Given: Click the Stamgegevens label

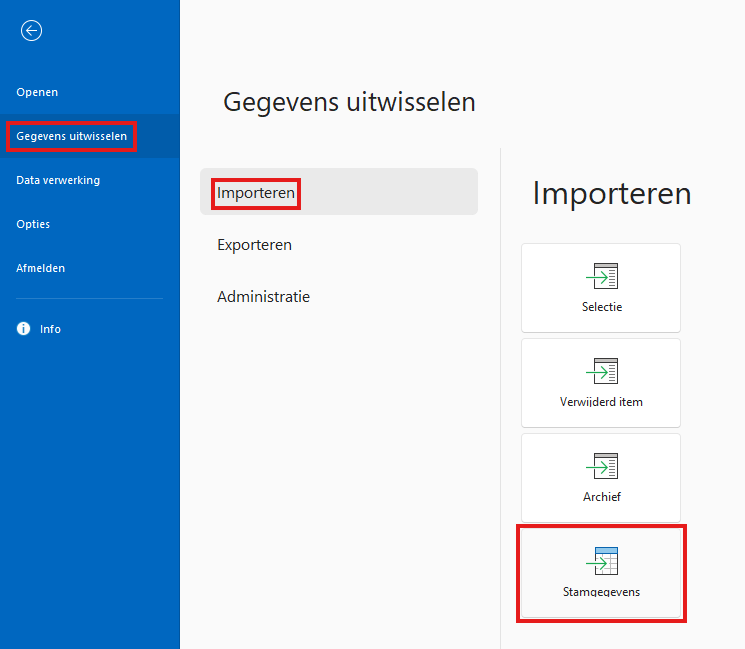Looking at the screenshot, I should [x=601, y=592].
